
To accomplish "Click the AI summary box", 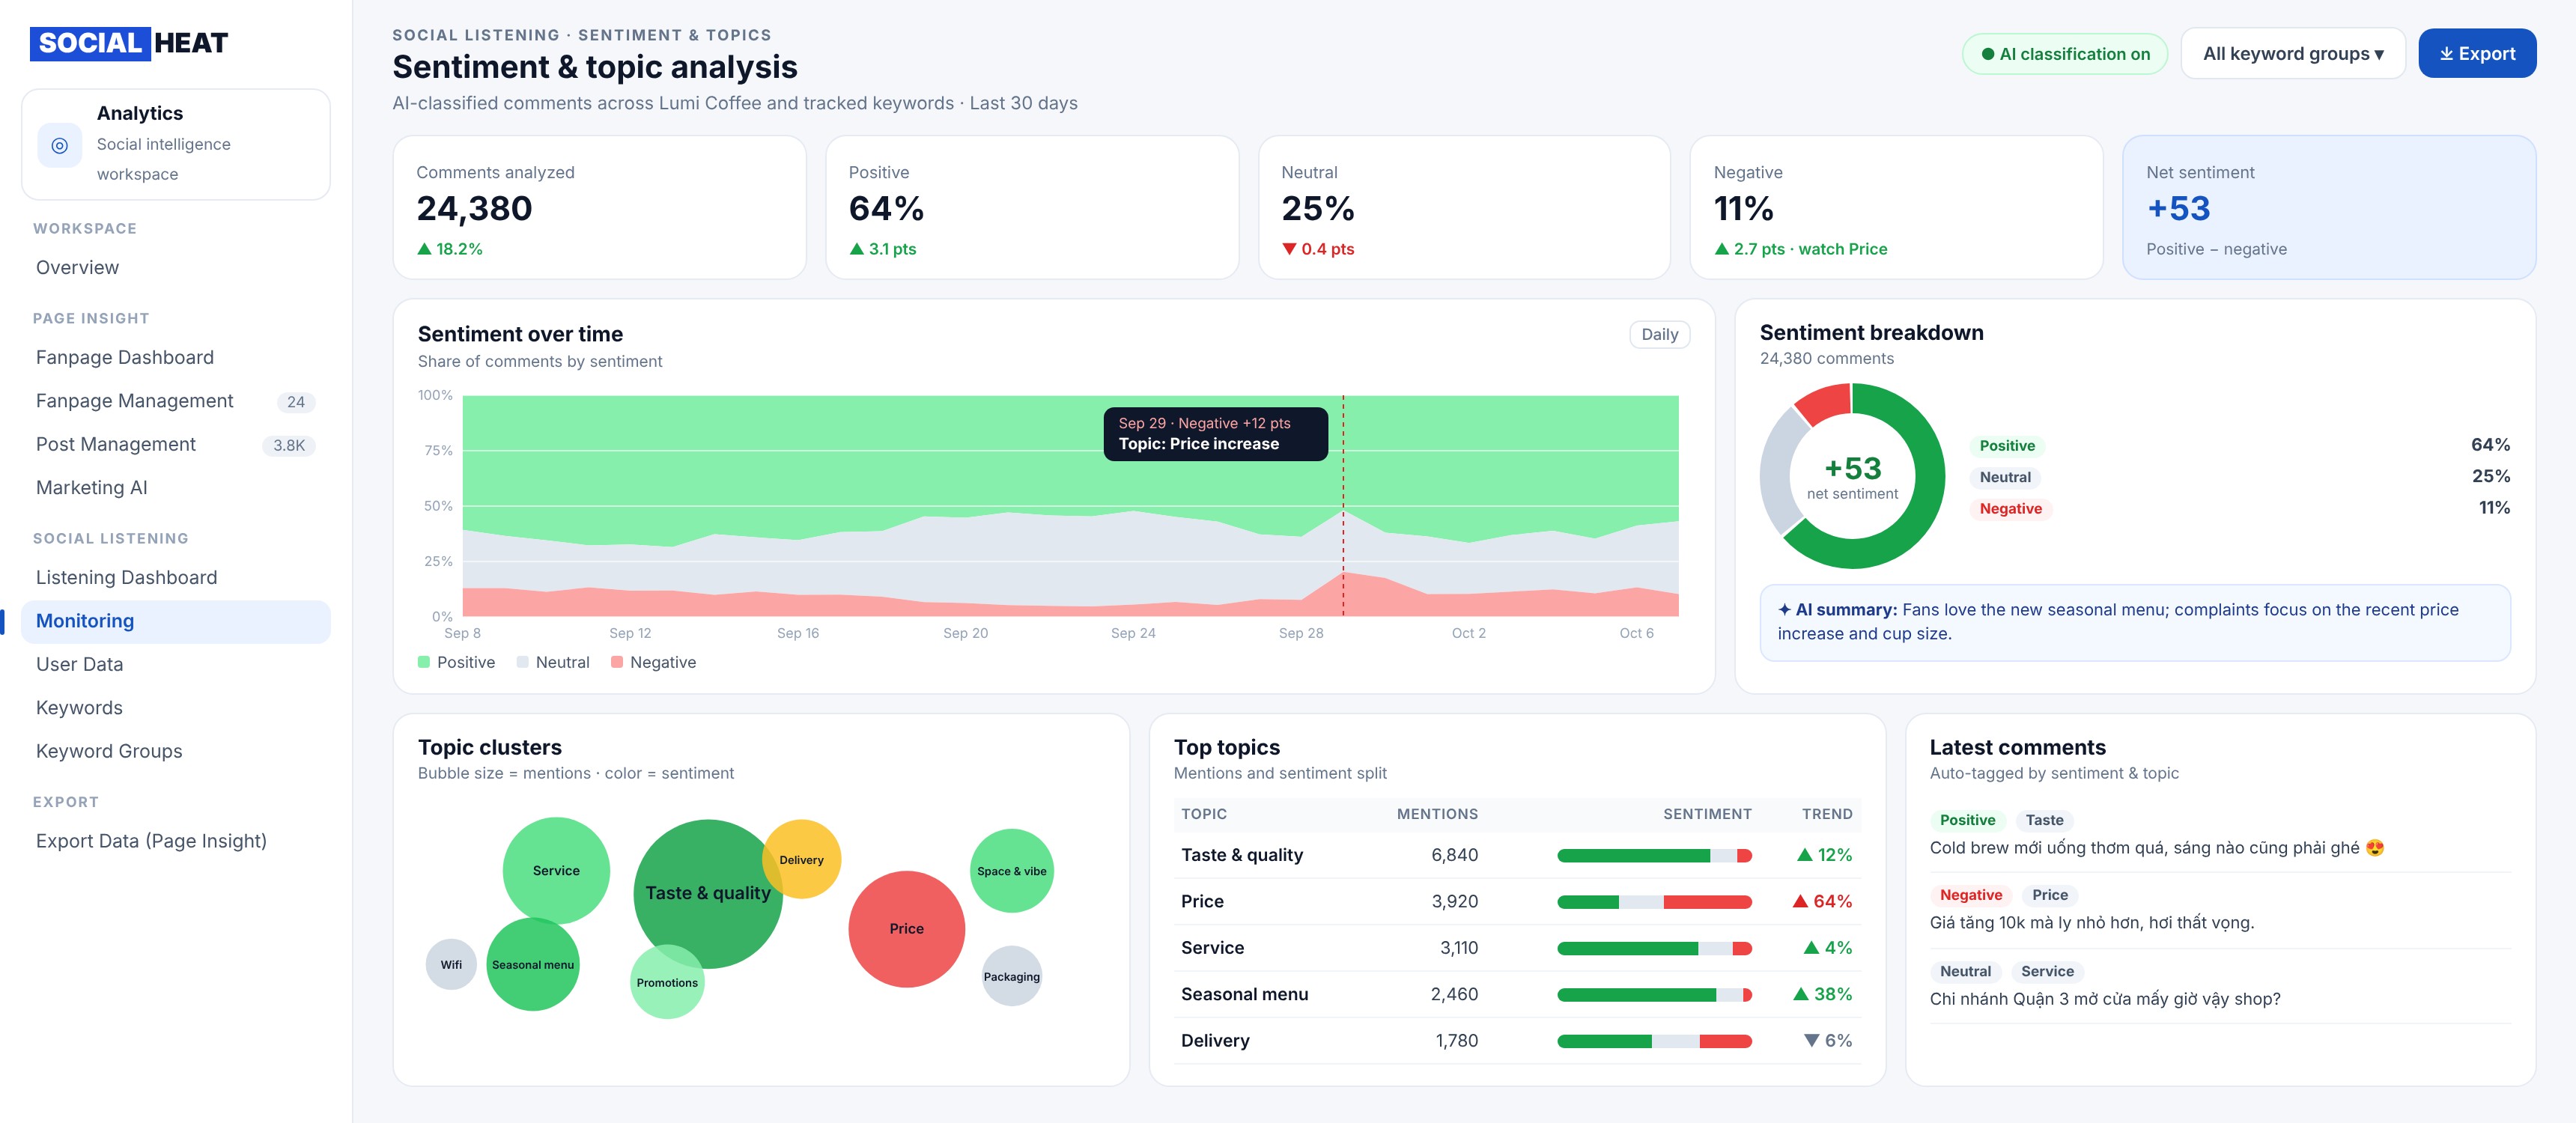I will pyautogui.click(x=2135, y=622).
